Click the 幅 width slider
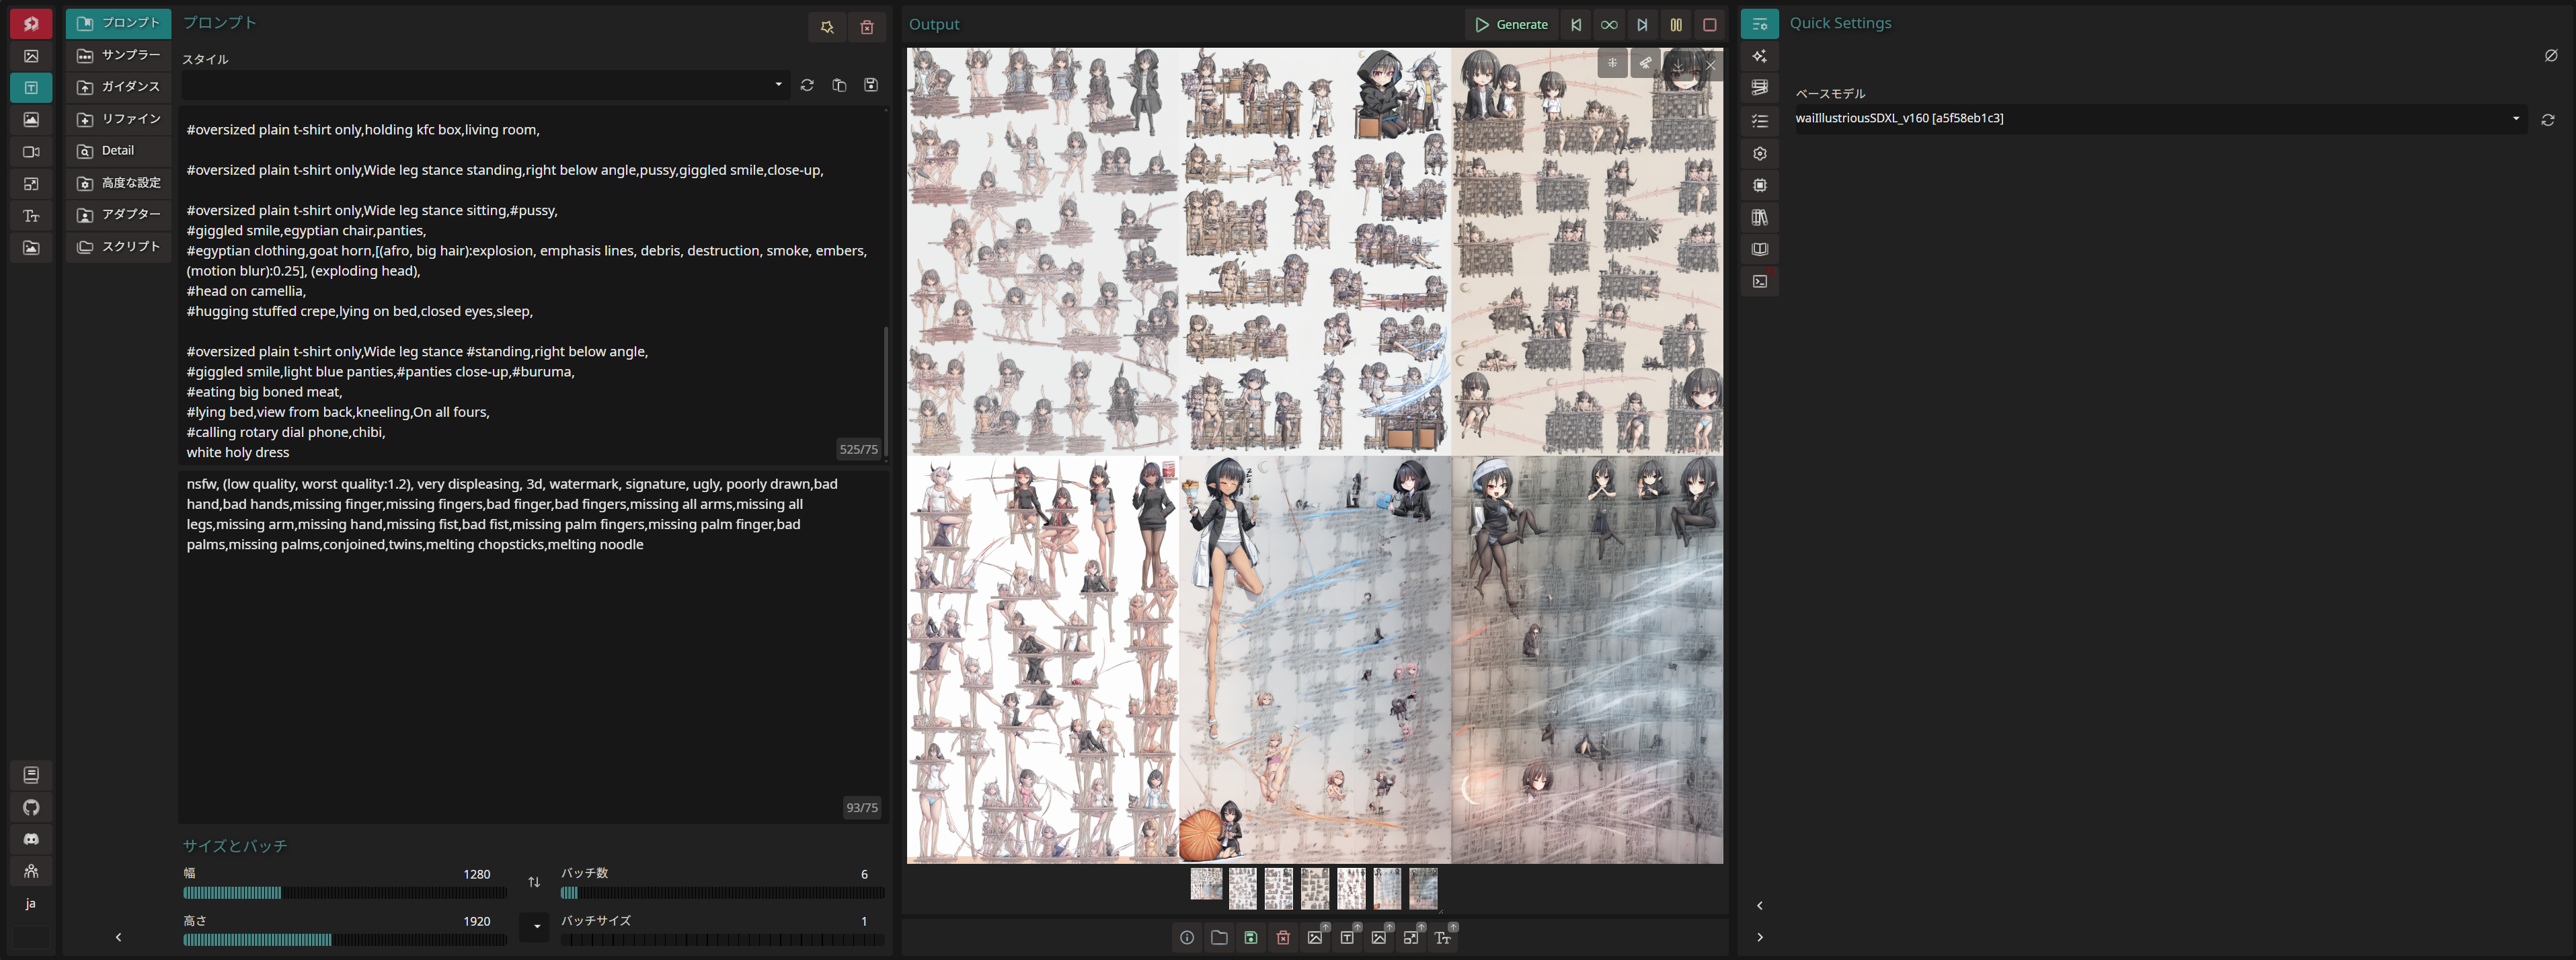This screenshot has height=960, width=2576. pyautogui.click(x=344, y=893)
